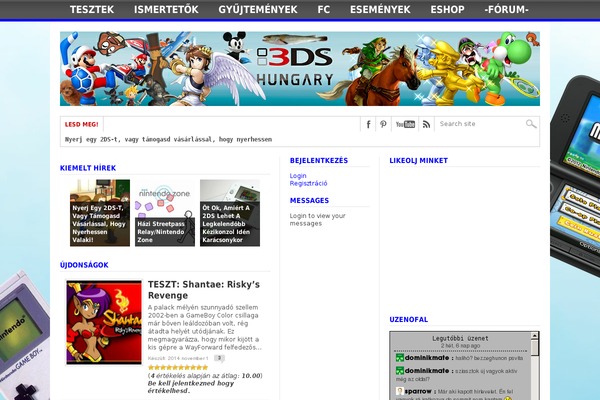Screen dimensions: 600x400
Task: Click the Shantae article date 2014 november 1
Action: (178, 358)
